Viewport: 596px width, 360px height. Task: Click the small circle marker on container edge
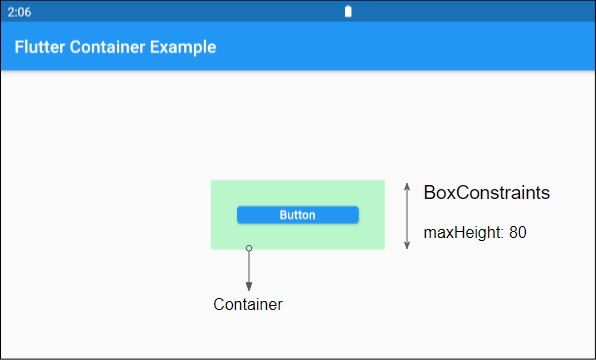click(249, 248)
